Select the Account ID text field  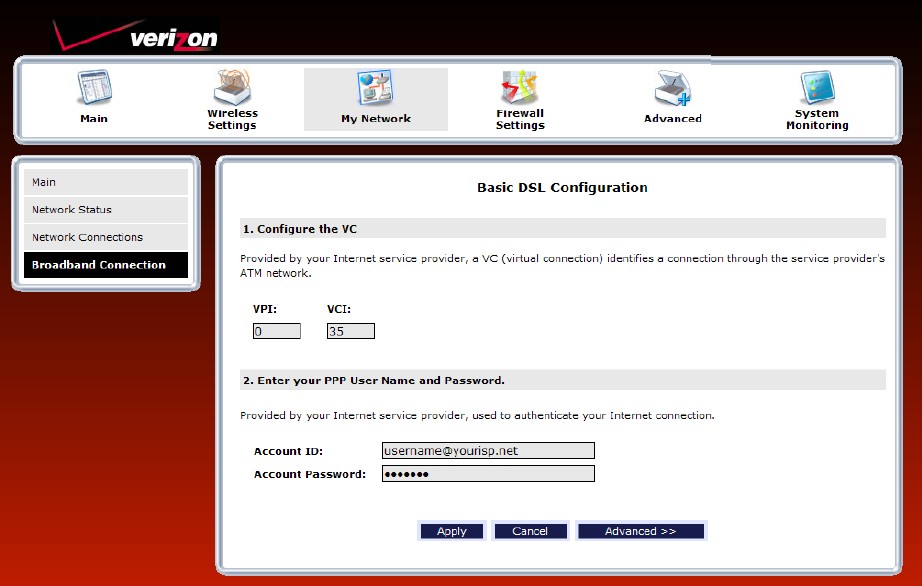coord(488,450)
